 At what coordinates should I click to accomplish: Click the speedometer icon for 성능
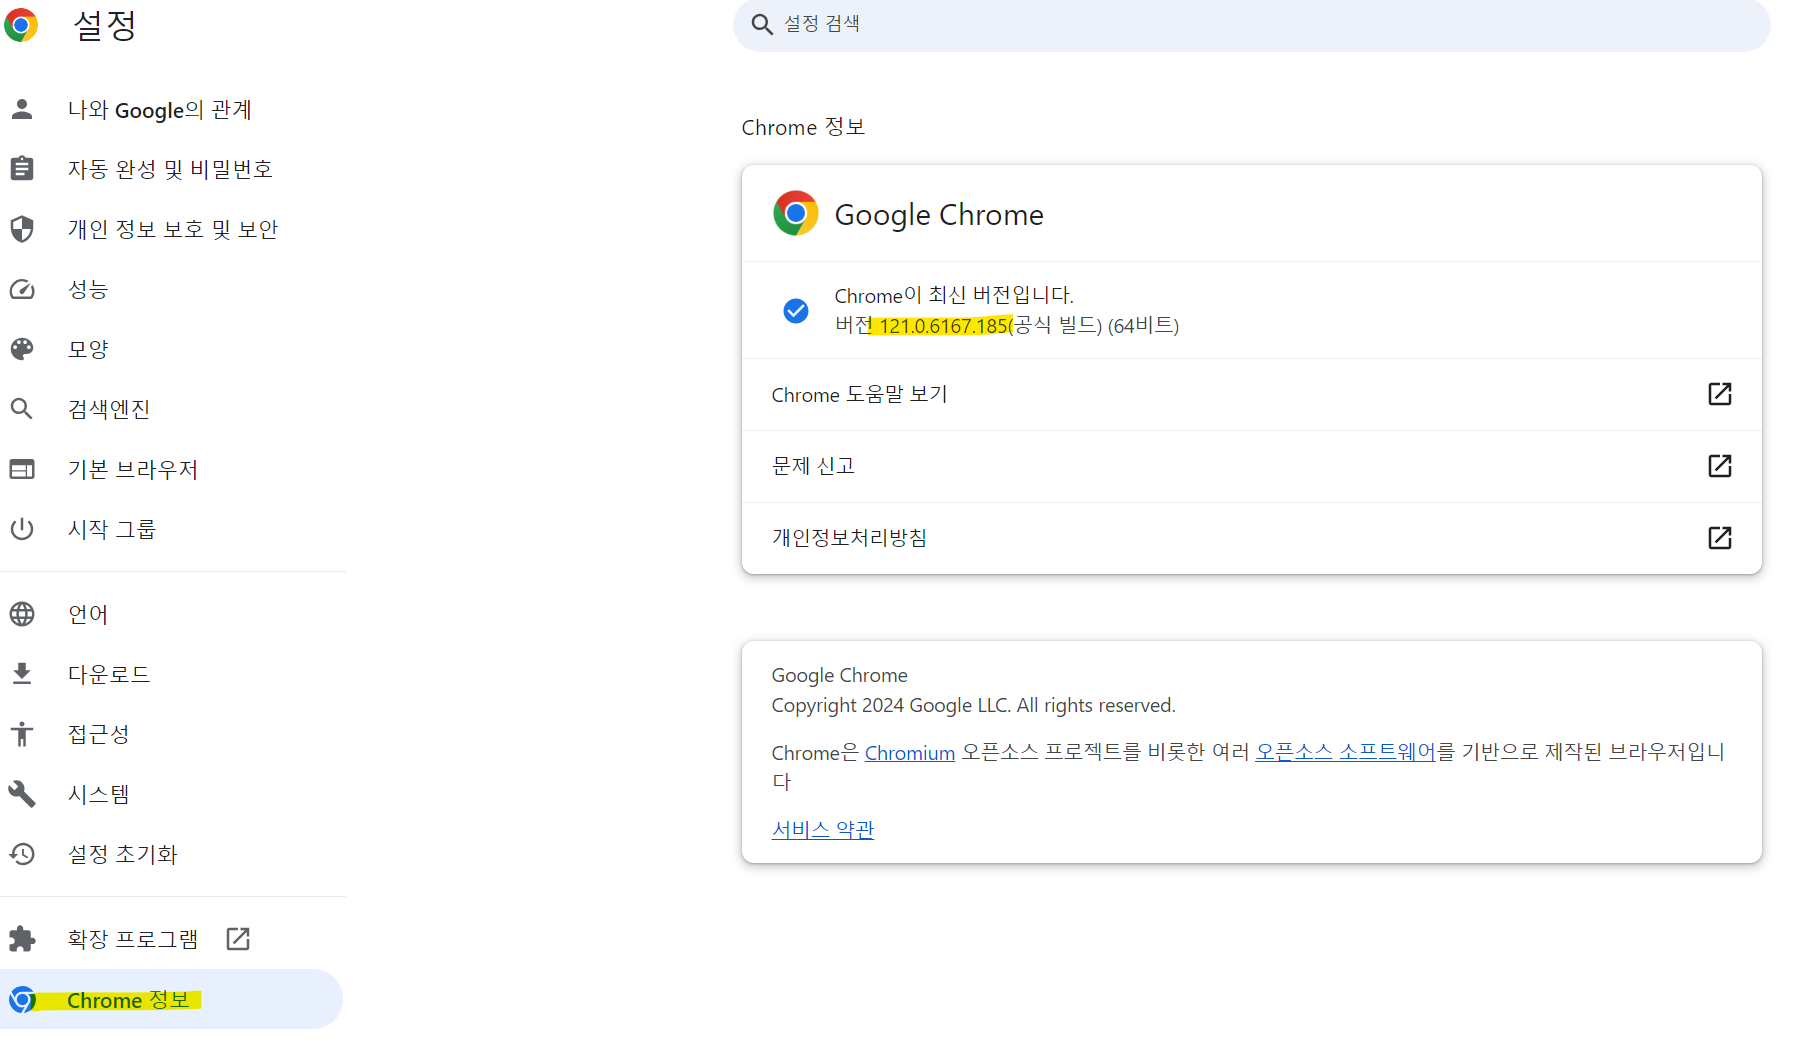point(22,289)
